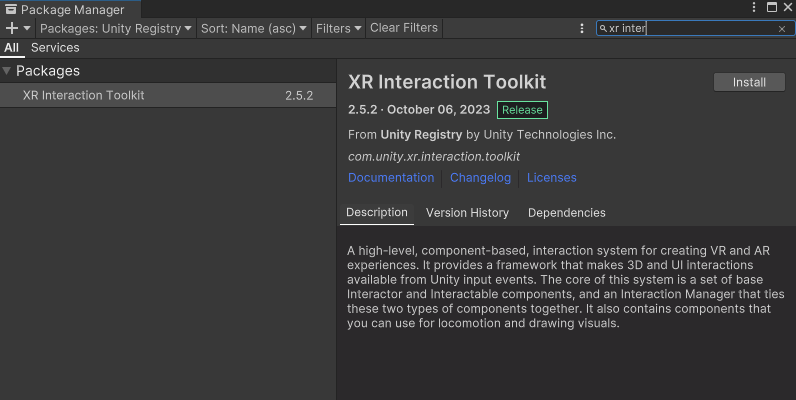Clear the search text with the X icon
Screen dimensions: 796x400
[x=782, y=29]
